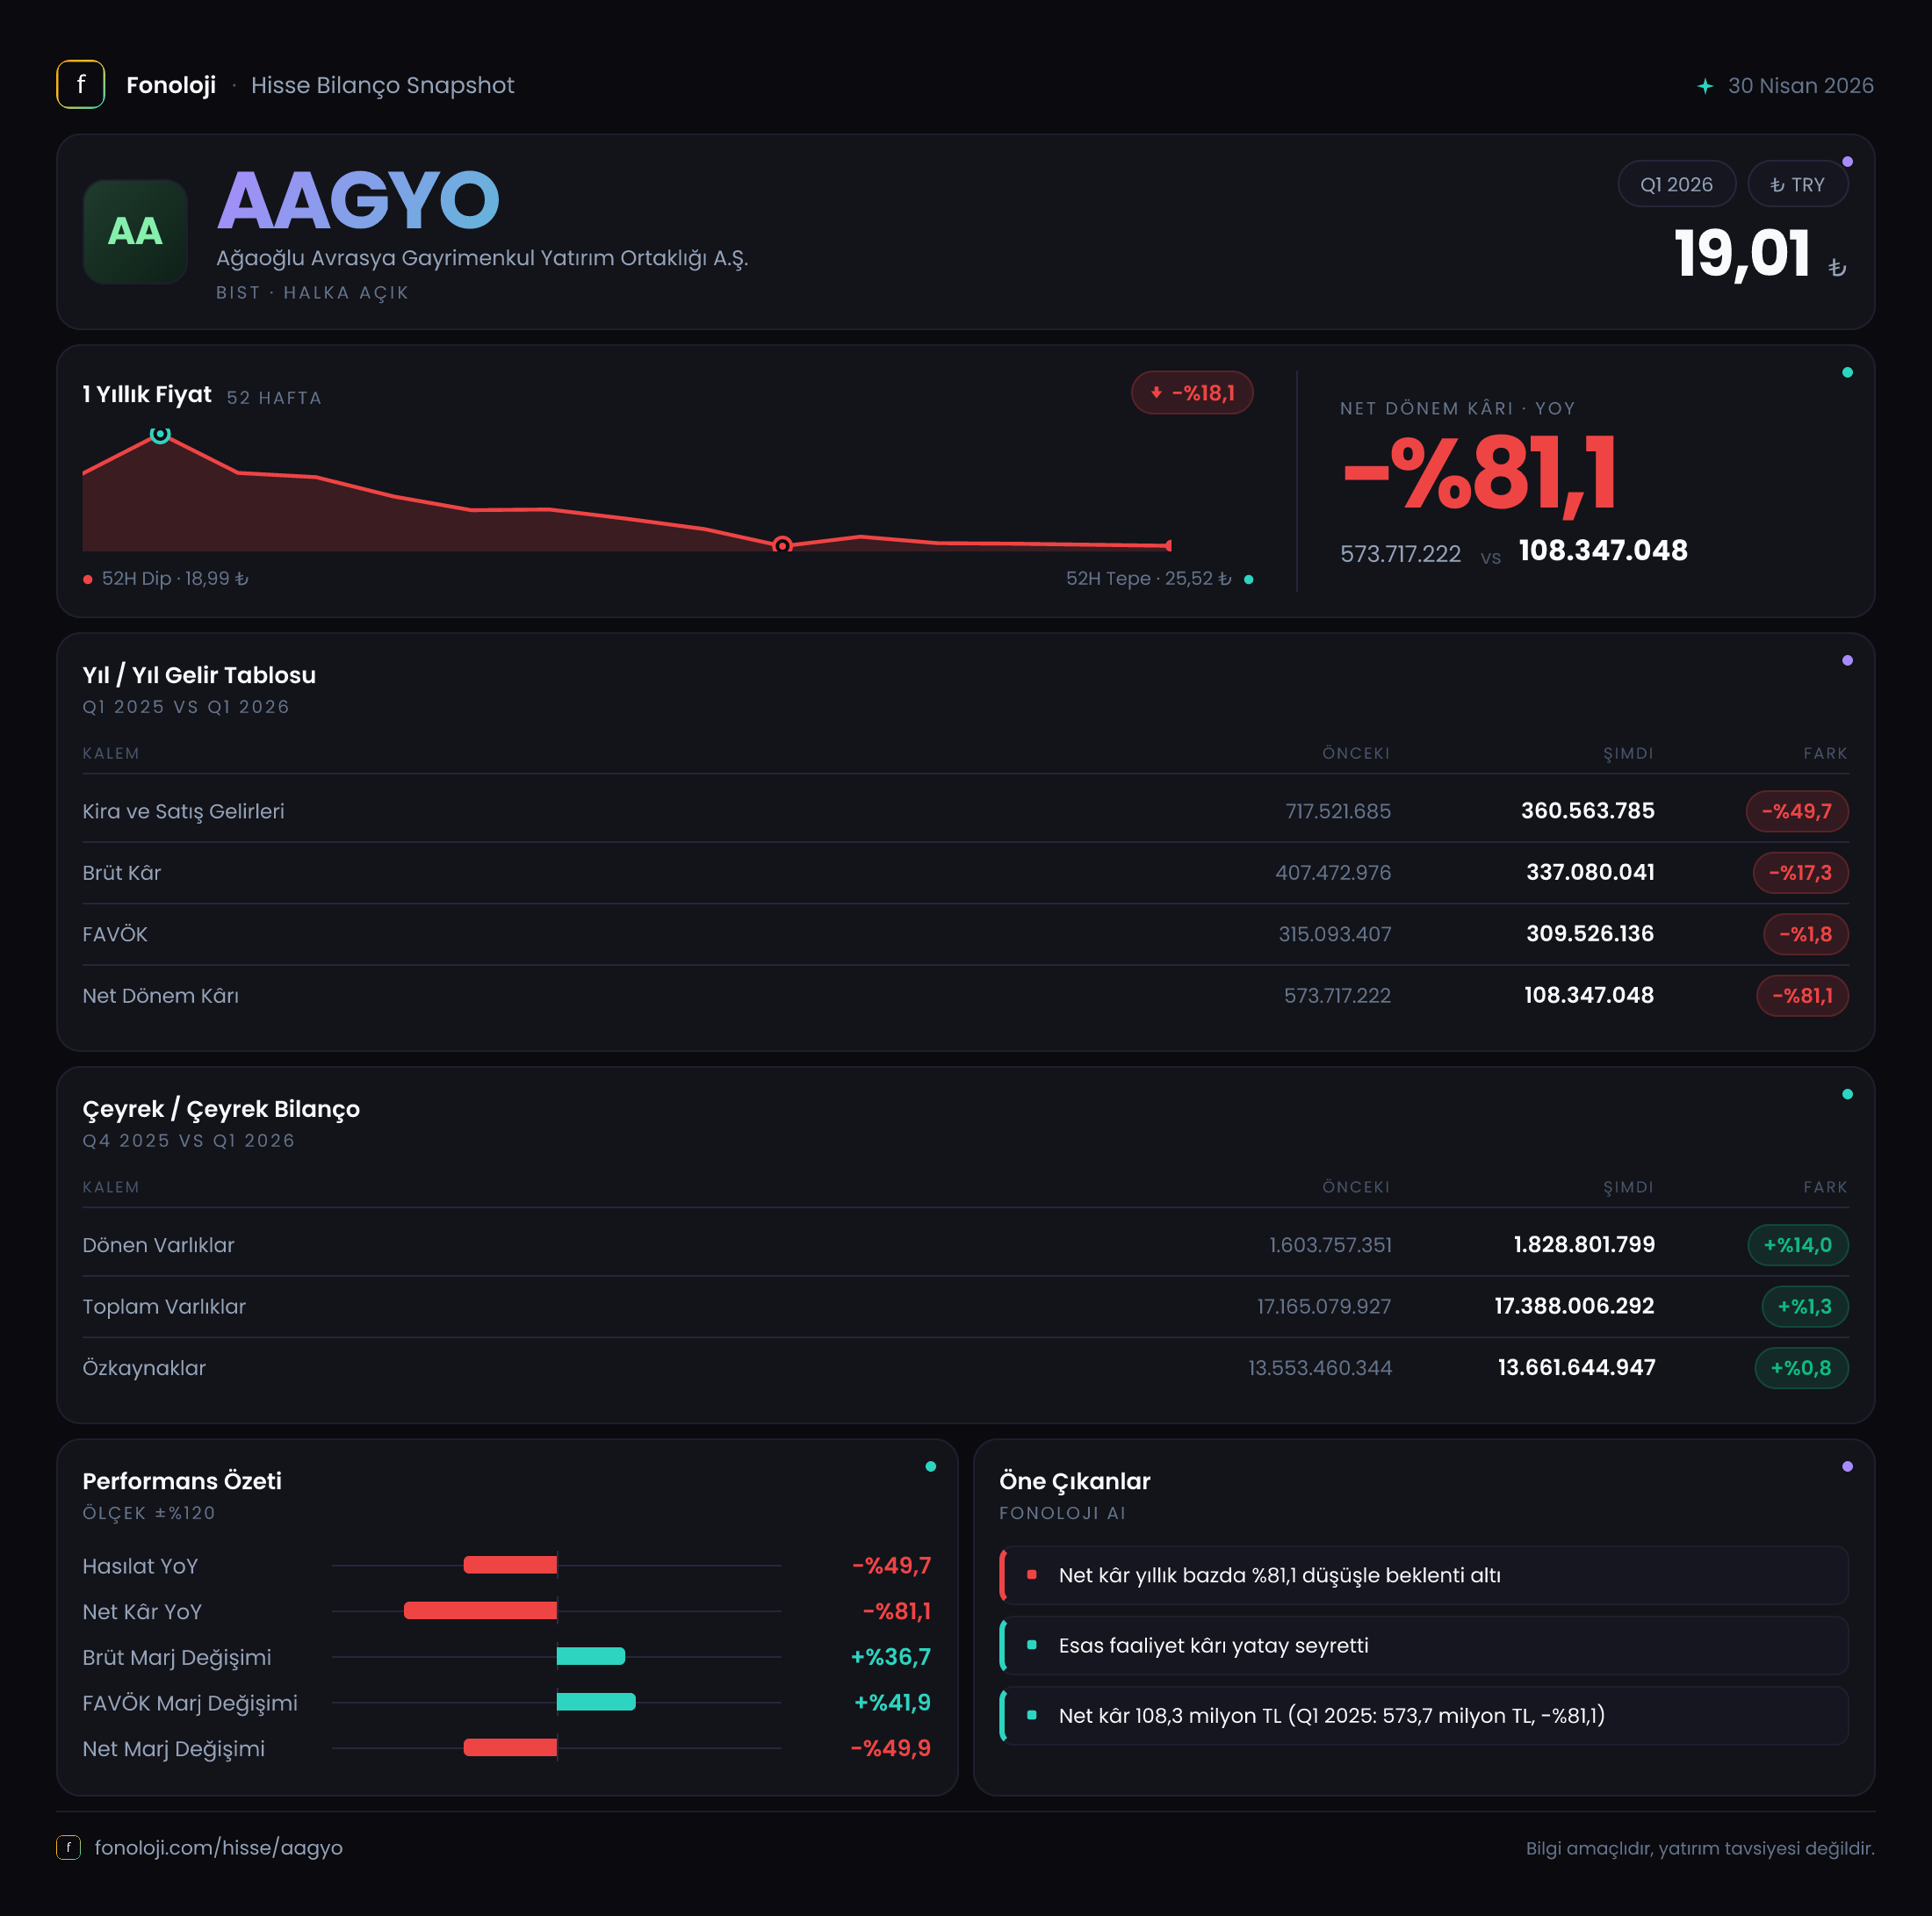Click the red low-point marker on price chart
This screenshot has width=1932, height=1916.
coord(783,545)
